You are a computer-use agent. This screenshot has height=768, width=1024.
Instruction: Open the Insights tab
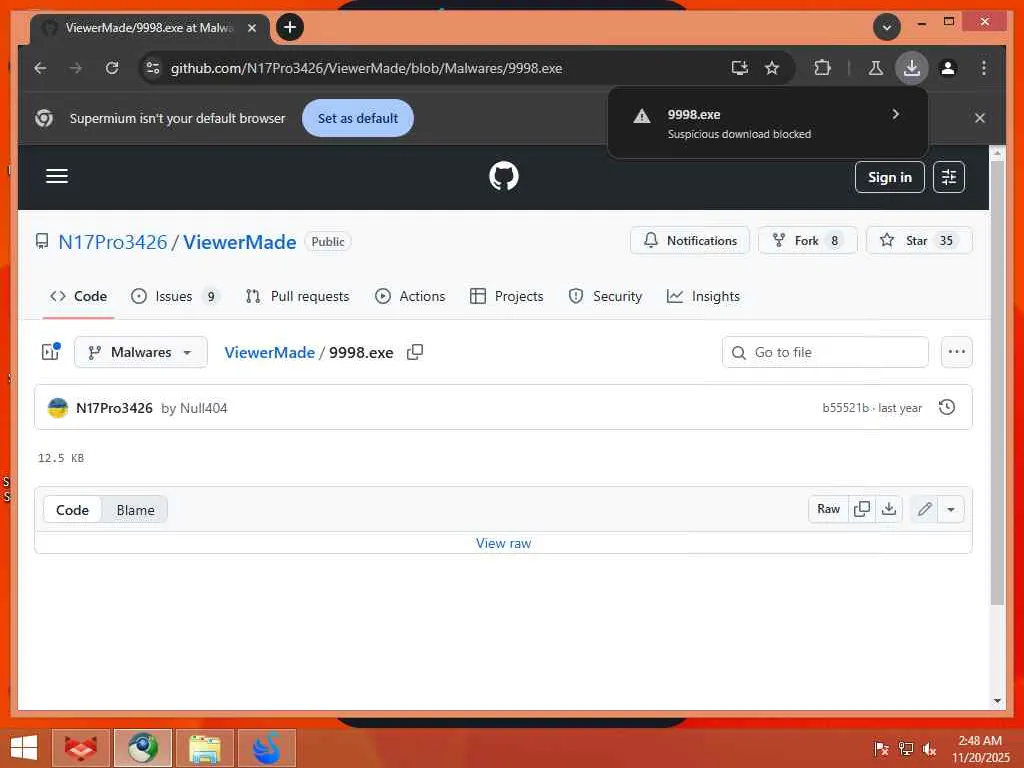tap(703, 296)
